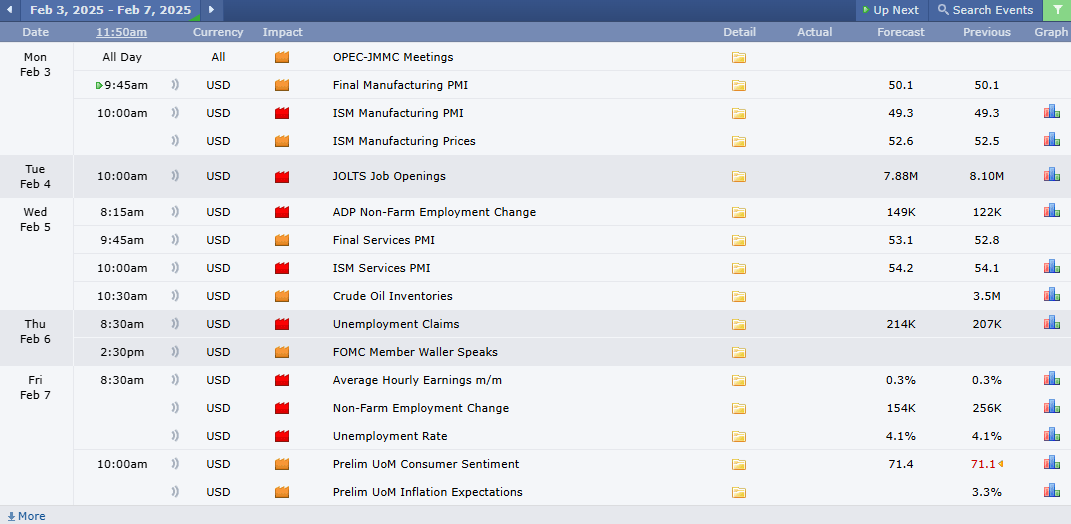Toggle sound alert for FOMC Member Waller Speaks
The image size is (1071, 524).
coord(176,352)
